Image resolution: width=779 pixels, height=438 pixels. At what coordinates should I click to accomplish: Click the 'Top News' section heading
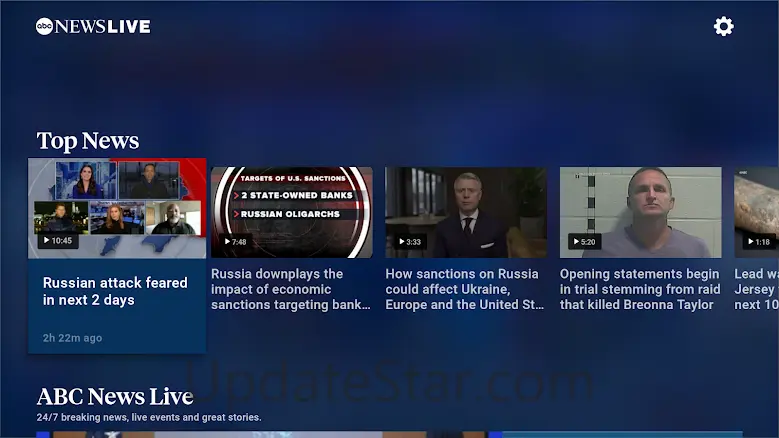tap(88, 141)
